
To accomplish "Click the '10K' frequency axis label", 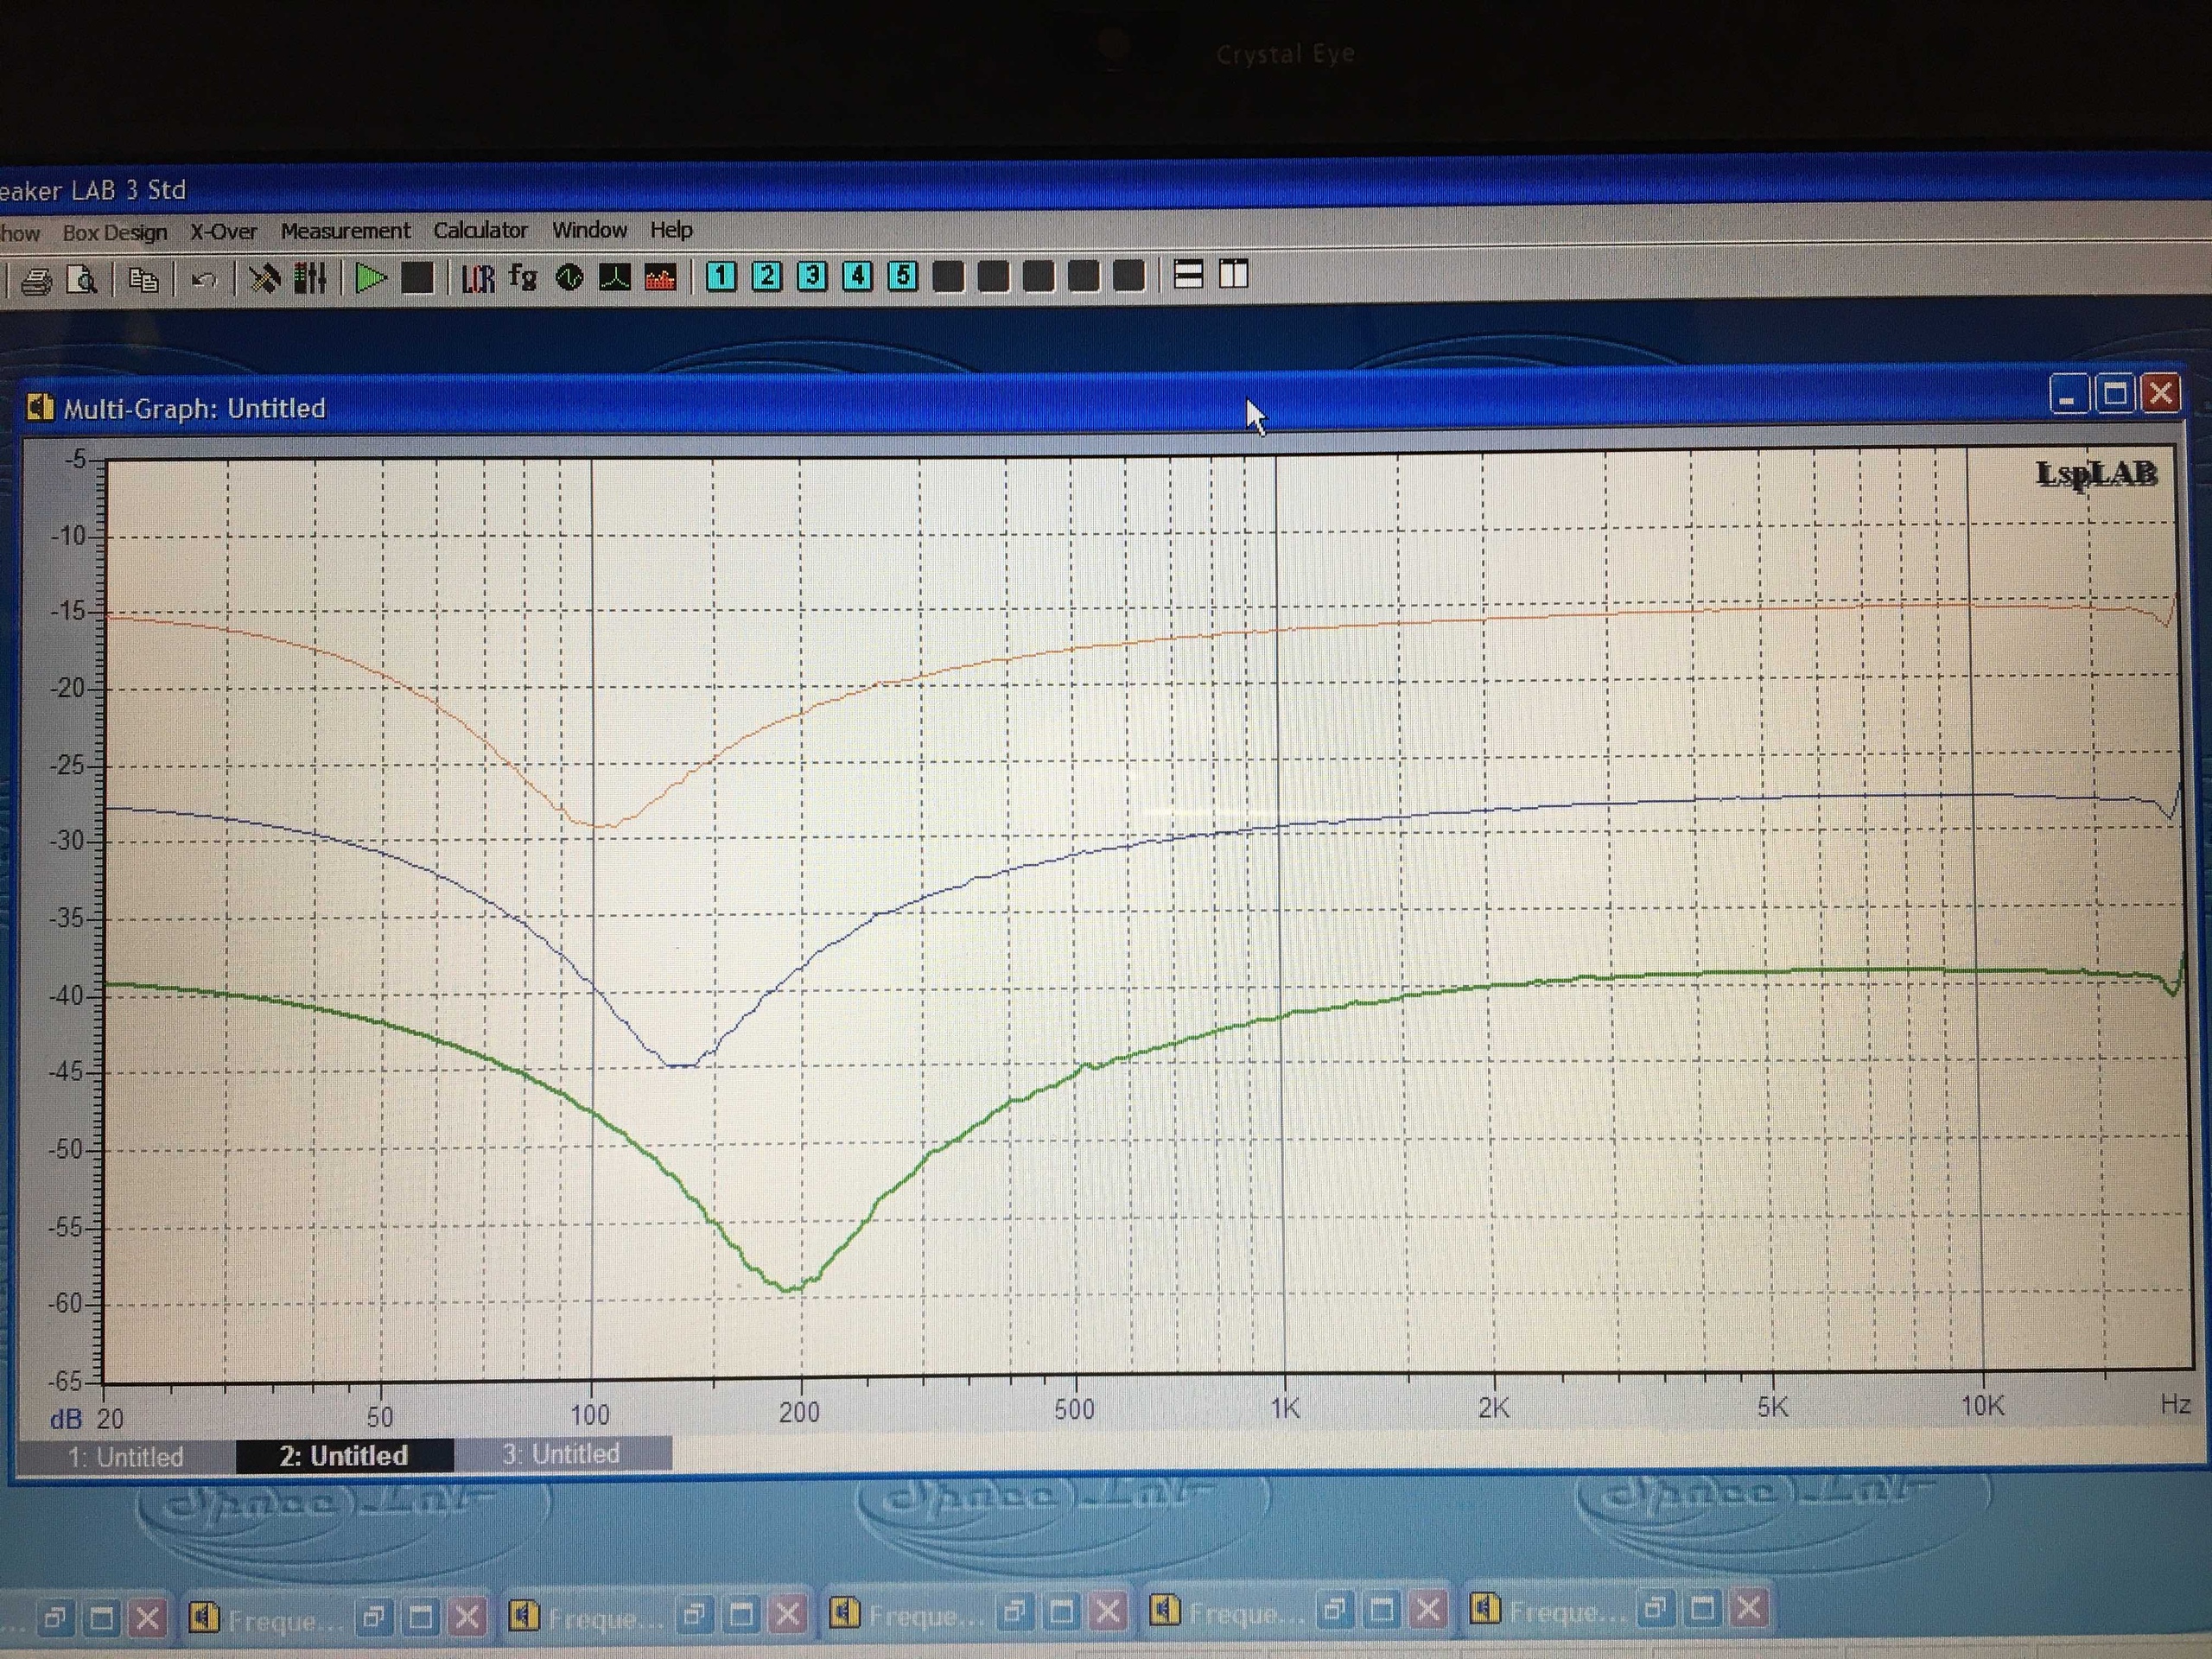I will (x=1982, y=1406).
